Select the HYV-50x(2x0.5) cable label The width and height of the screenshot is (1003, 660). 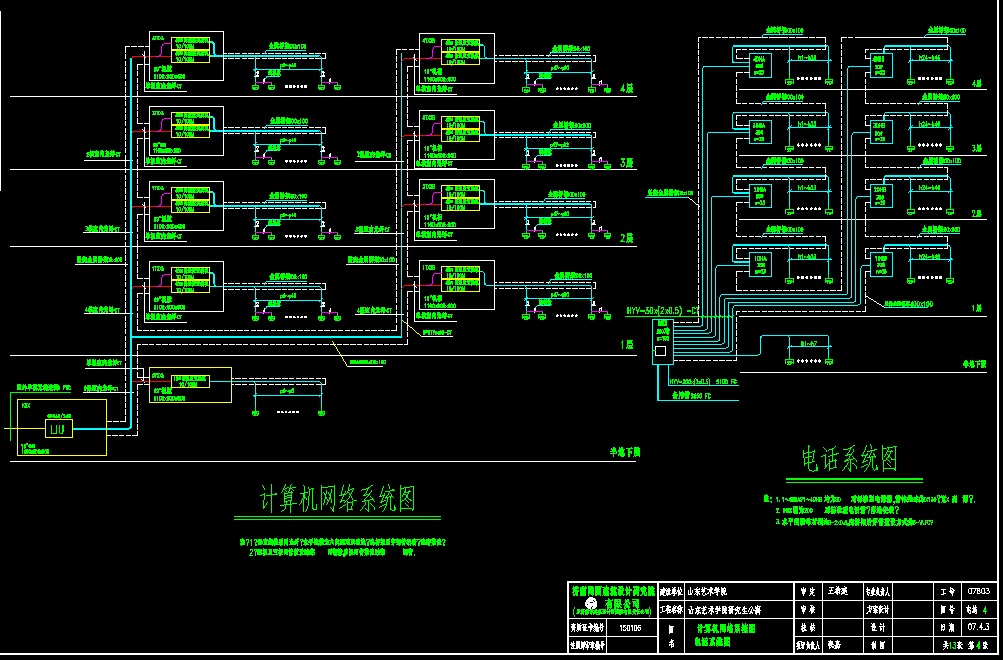(661, 311)
